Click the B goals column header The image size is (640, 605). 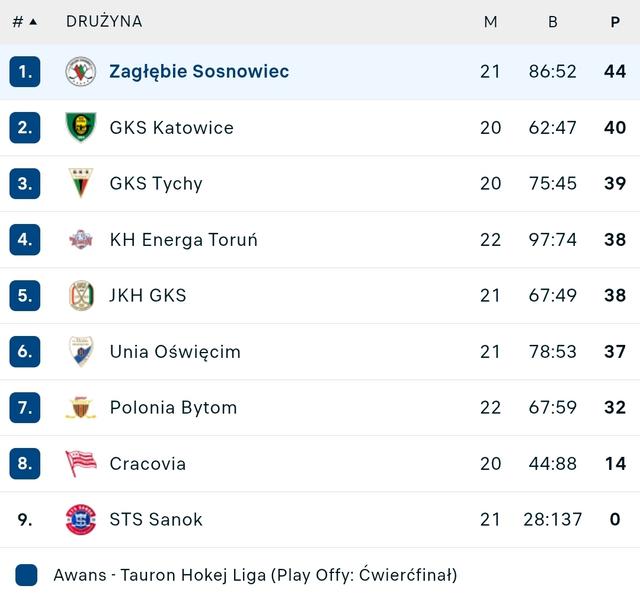553,21
